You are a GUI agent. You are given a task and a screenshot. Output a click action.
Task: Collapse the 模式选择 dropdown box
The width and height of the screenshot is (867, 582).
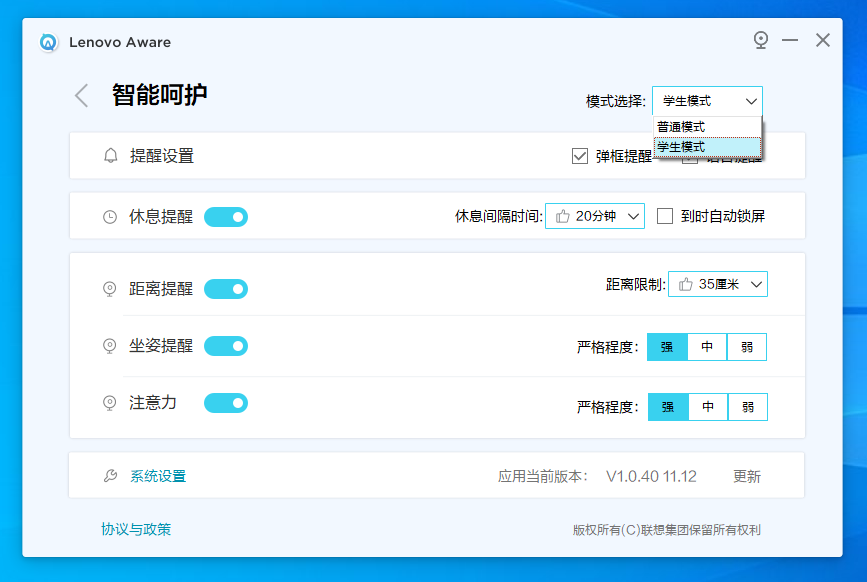click(707, 101)
